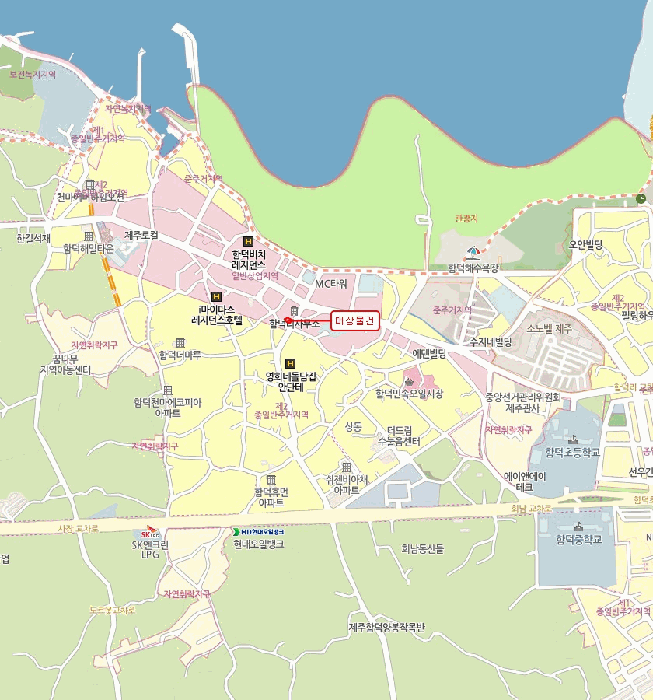Click the 일반상업지역 zone label
Viewport: 653px width, 700px height.
click(x=255, y=275)
